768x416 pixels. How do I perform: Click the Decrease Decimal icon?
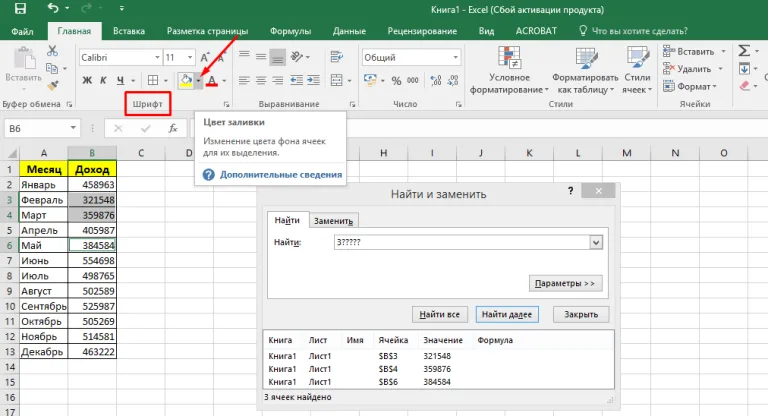pyautogui.click(x=453, y=80)
